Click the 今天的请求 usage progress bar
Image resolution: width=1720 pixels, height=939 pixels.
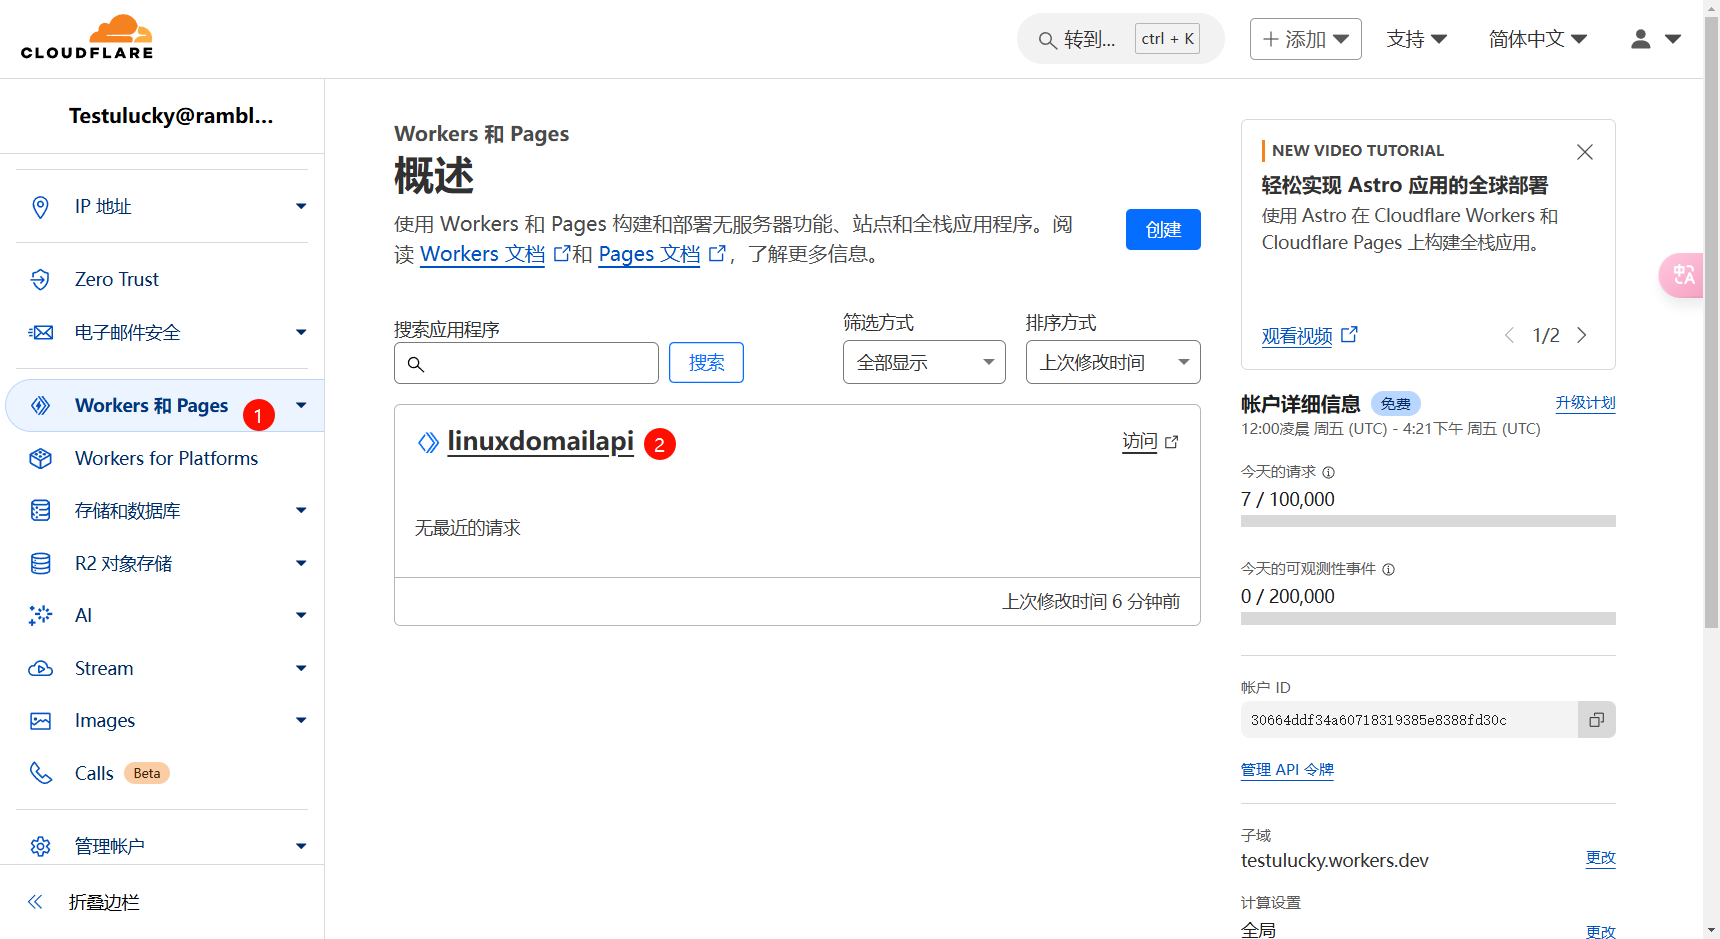click(x=1428, y=521)
